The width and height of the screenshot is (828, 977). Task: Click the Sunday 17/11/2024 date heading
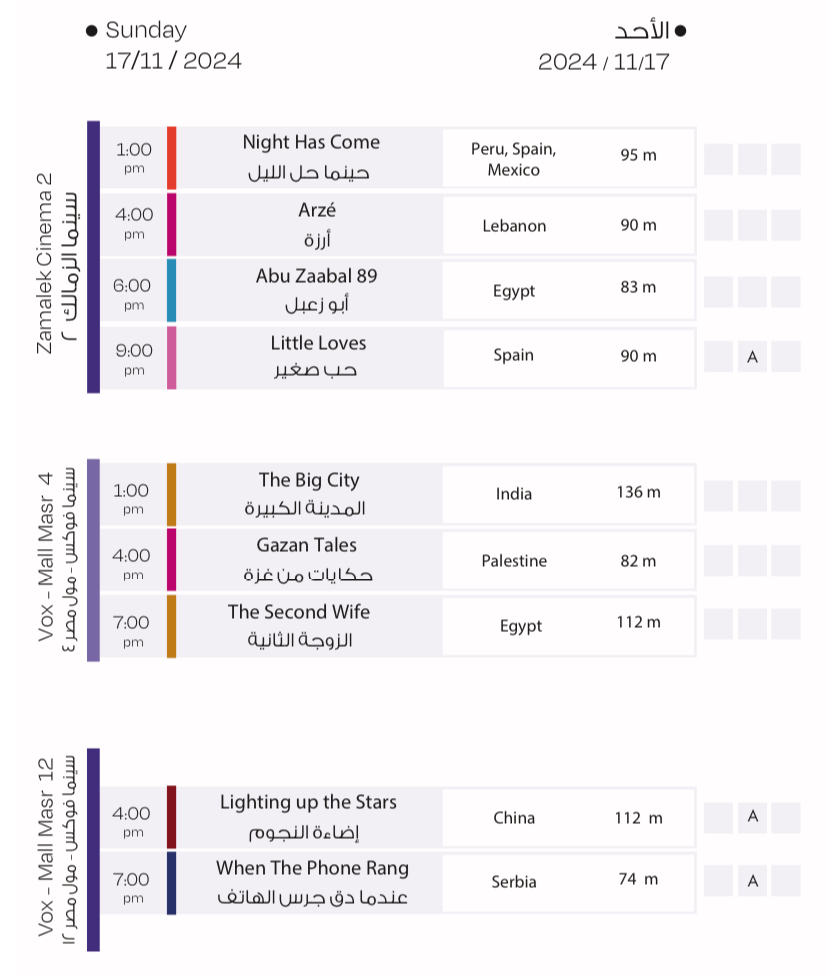coord(173,46)
